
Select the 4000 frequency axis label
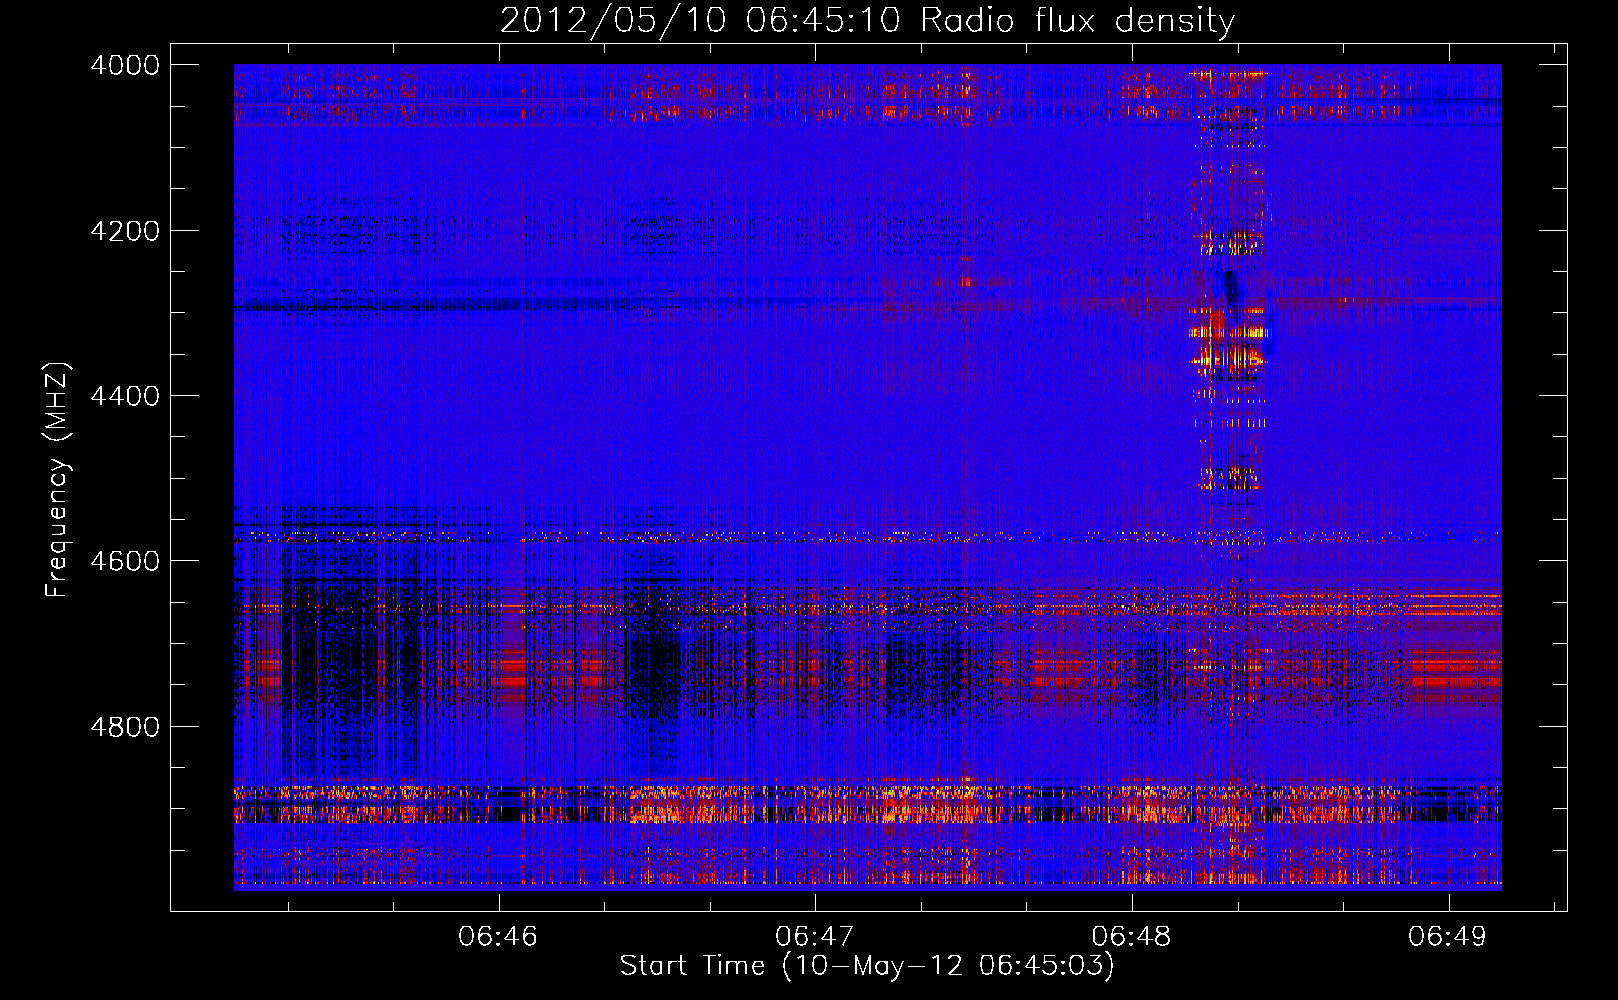[x=125, y=65]
